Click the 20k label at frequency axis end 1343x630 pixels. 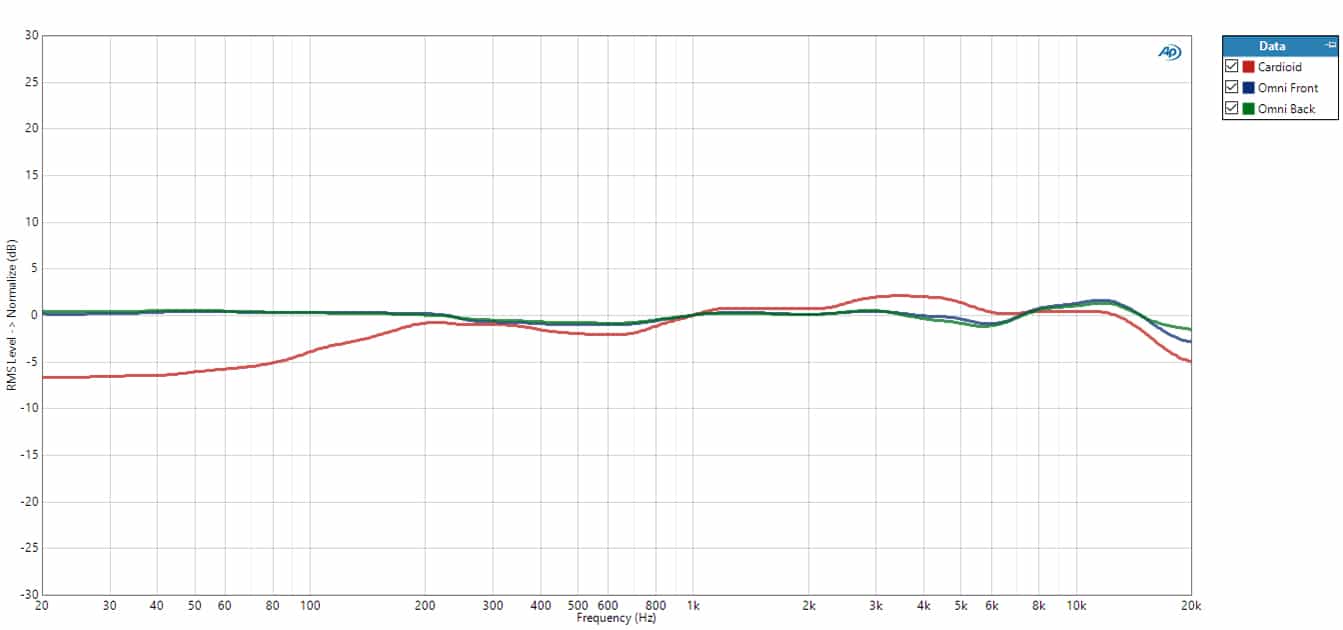point(1190,606)
